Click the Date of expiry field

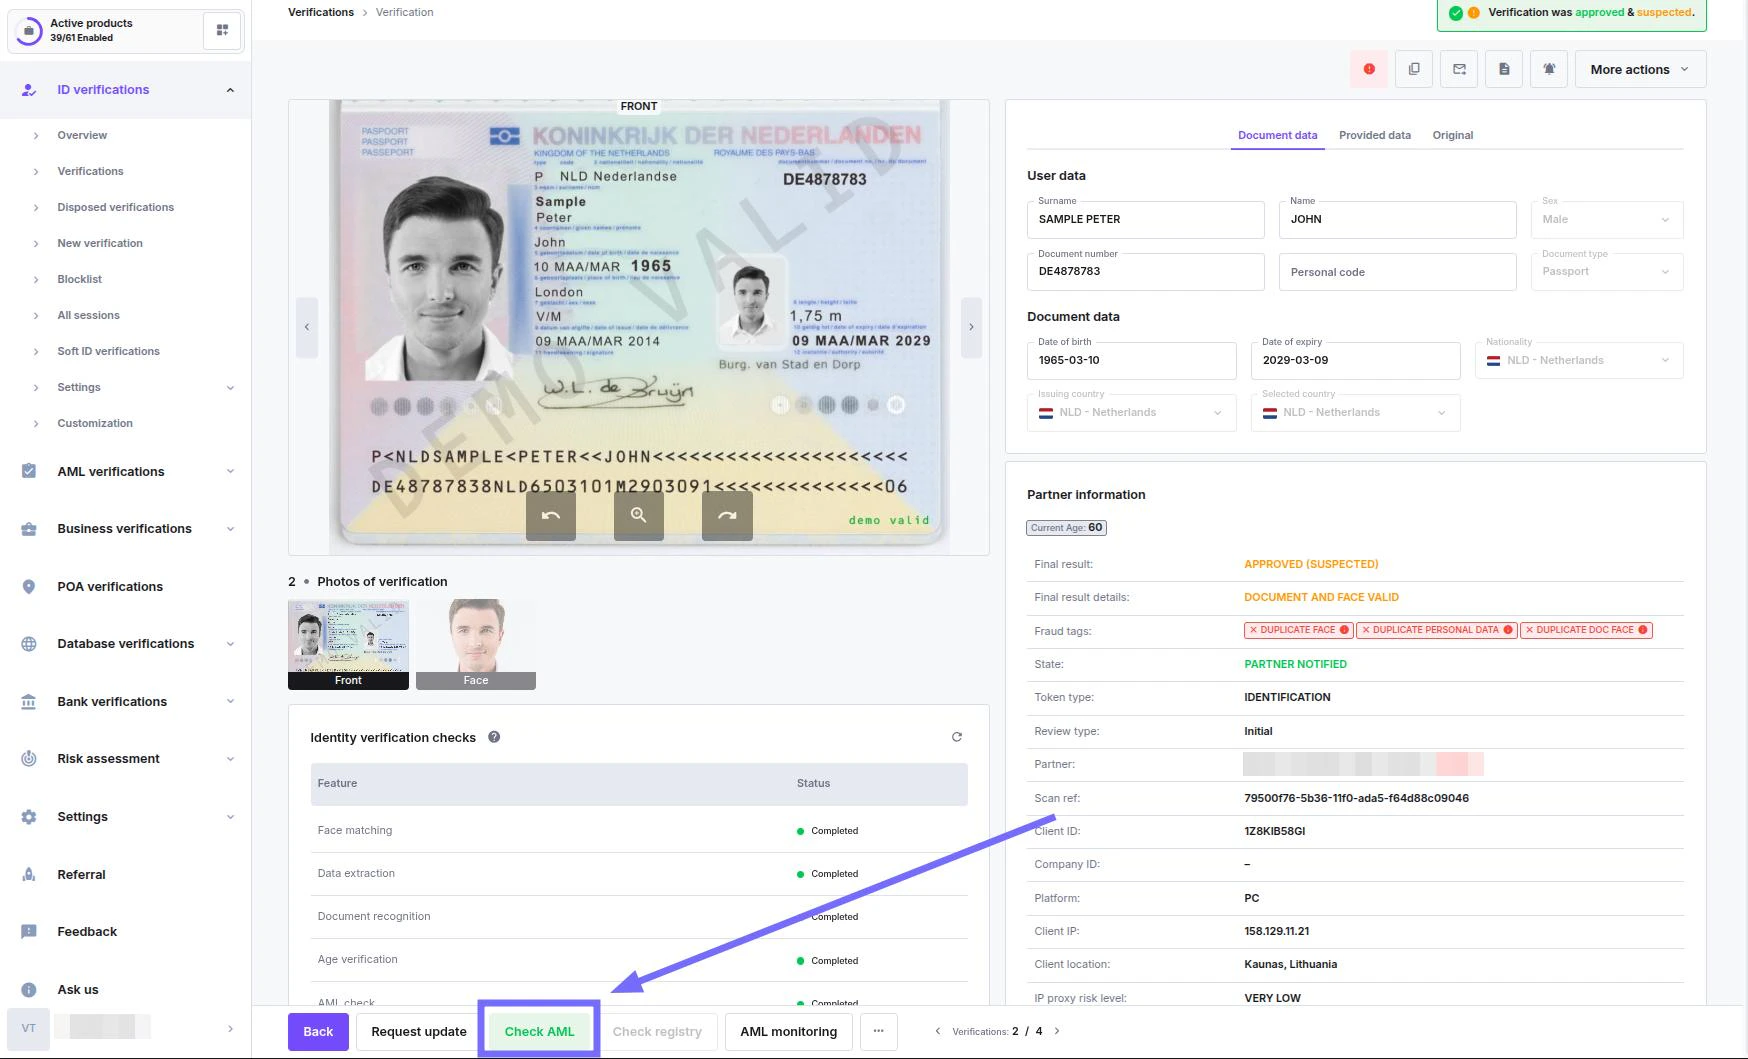pos(1355,360)
